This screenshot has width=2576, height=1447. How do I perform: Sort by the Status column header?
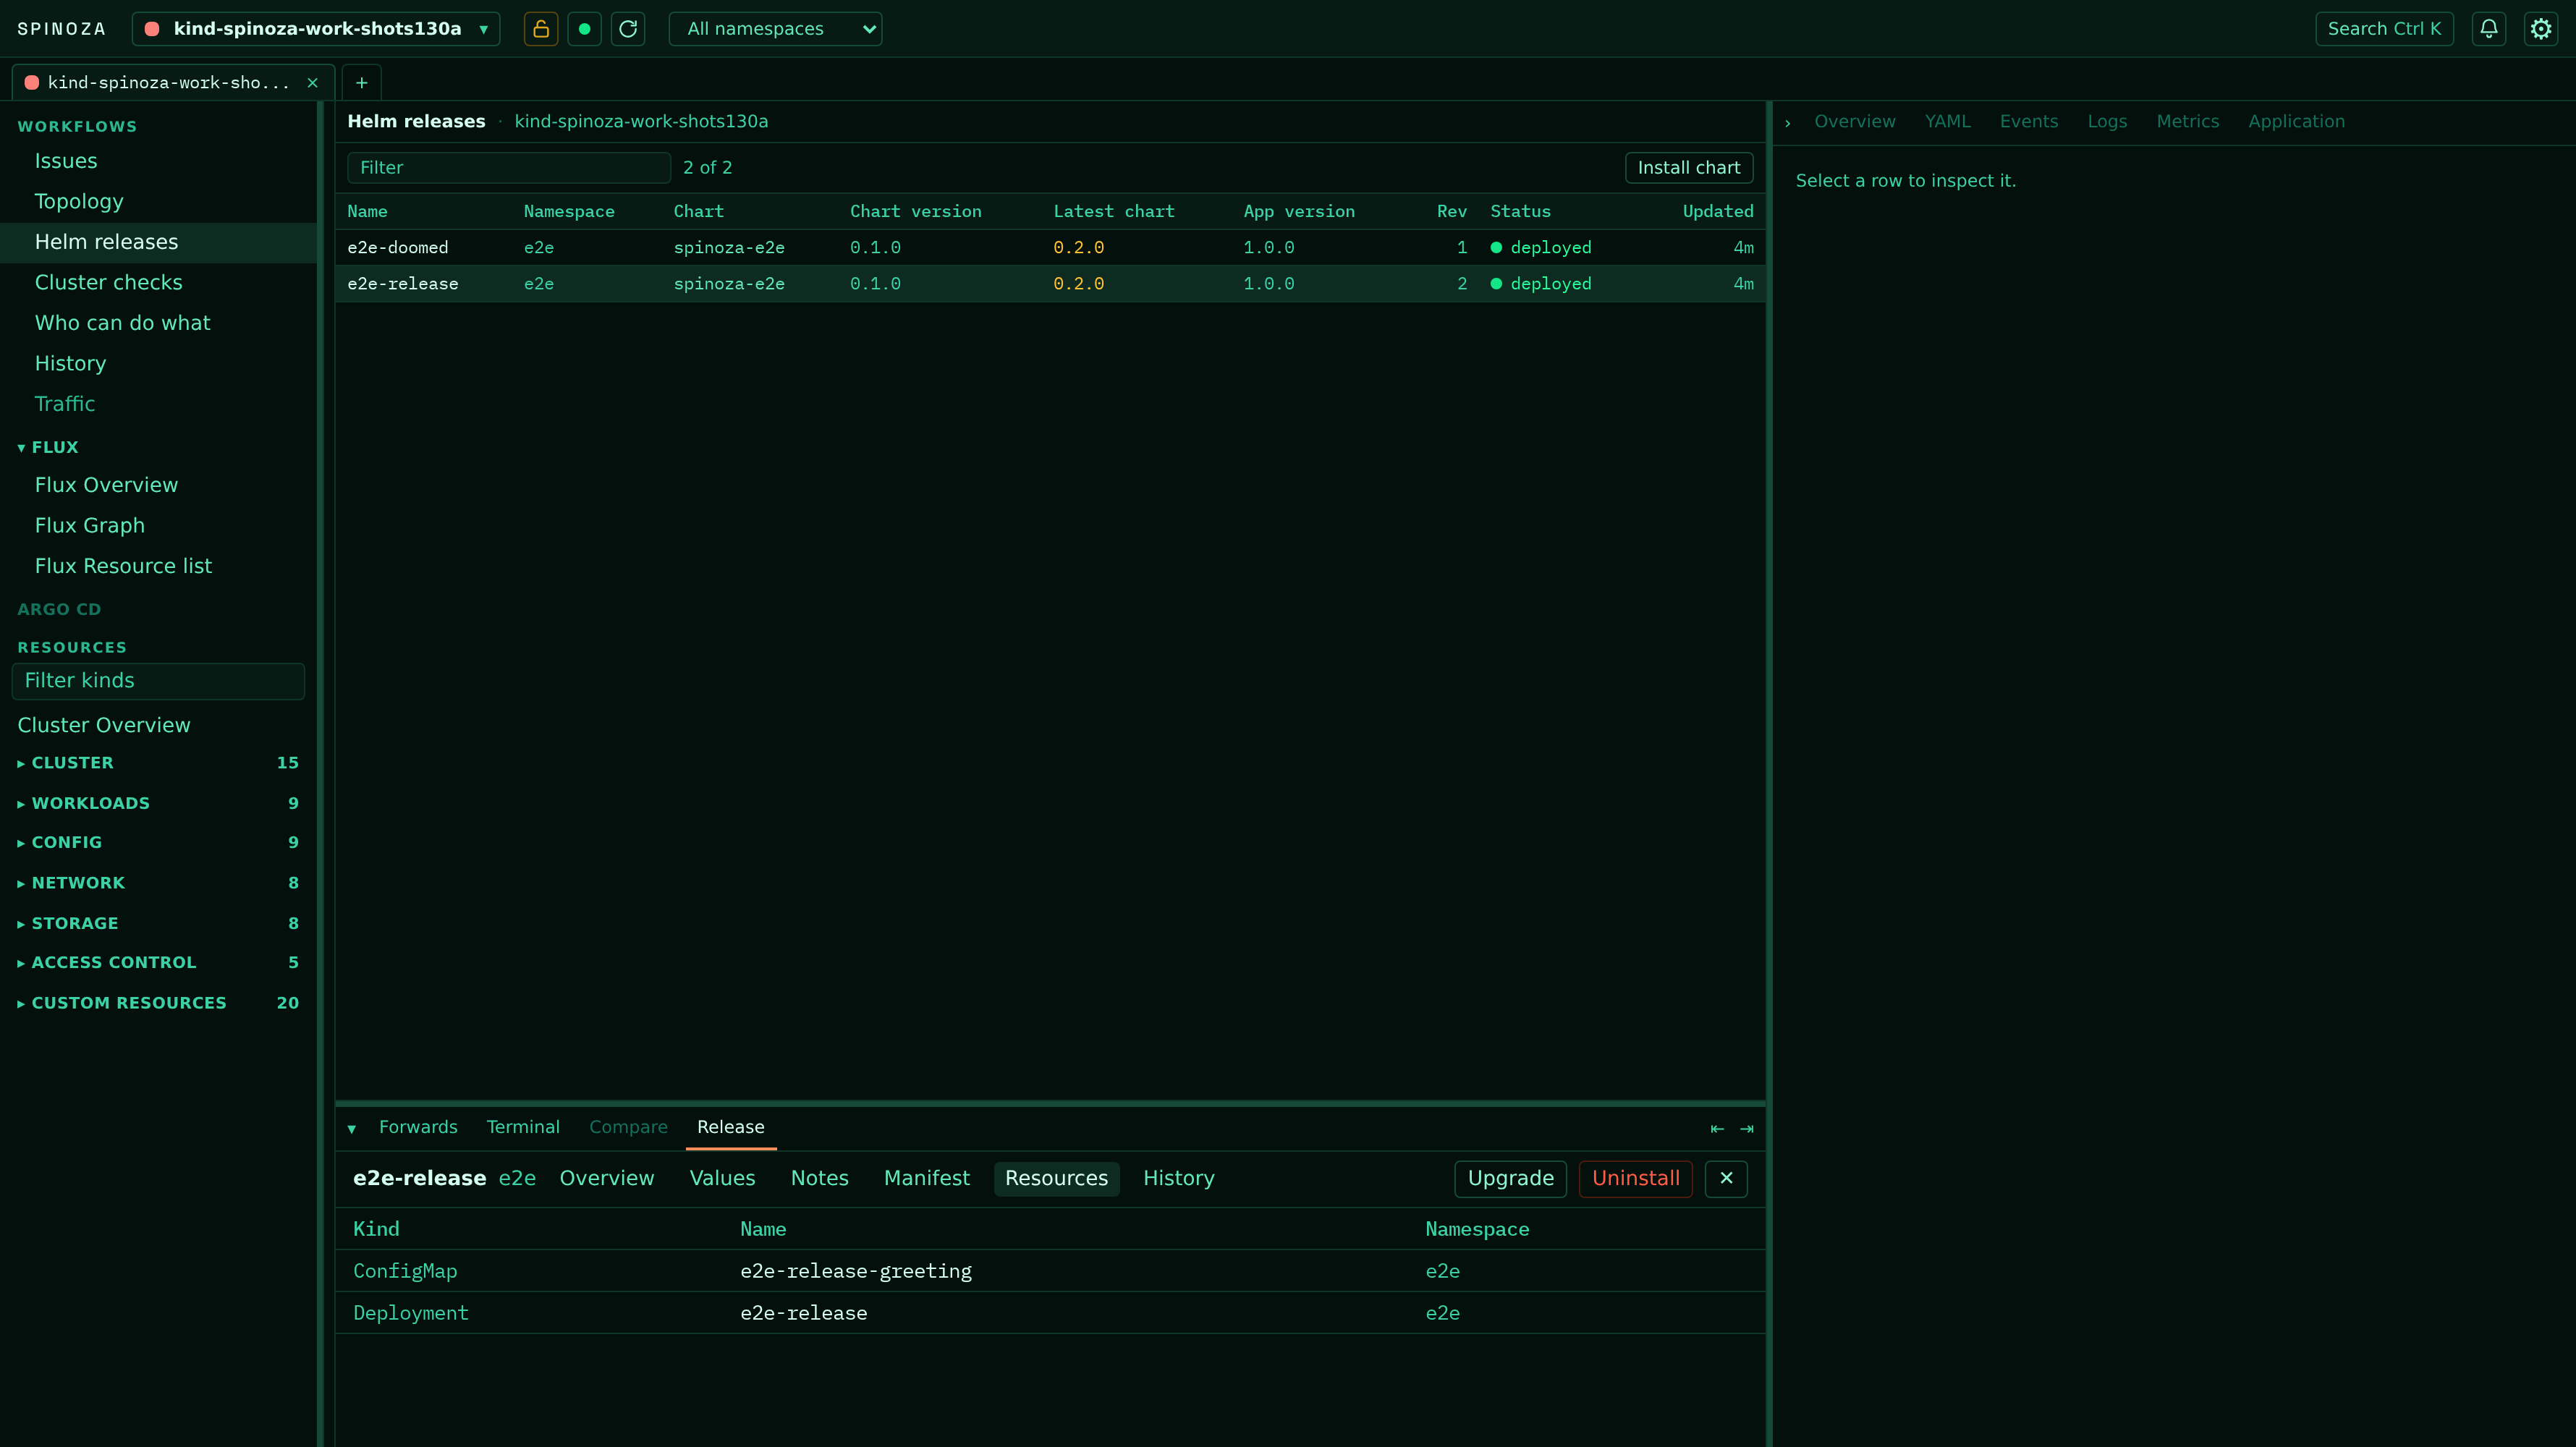1520,212
